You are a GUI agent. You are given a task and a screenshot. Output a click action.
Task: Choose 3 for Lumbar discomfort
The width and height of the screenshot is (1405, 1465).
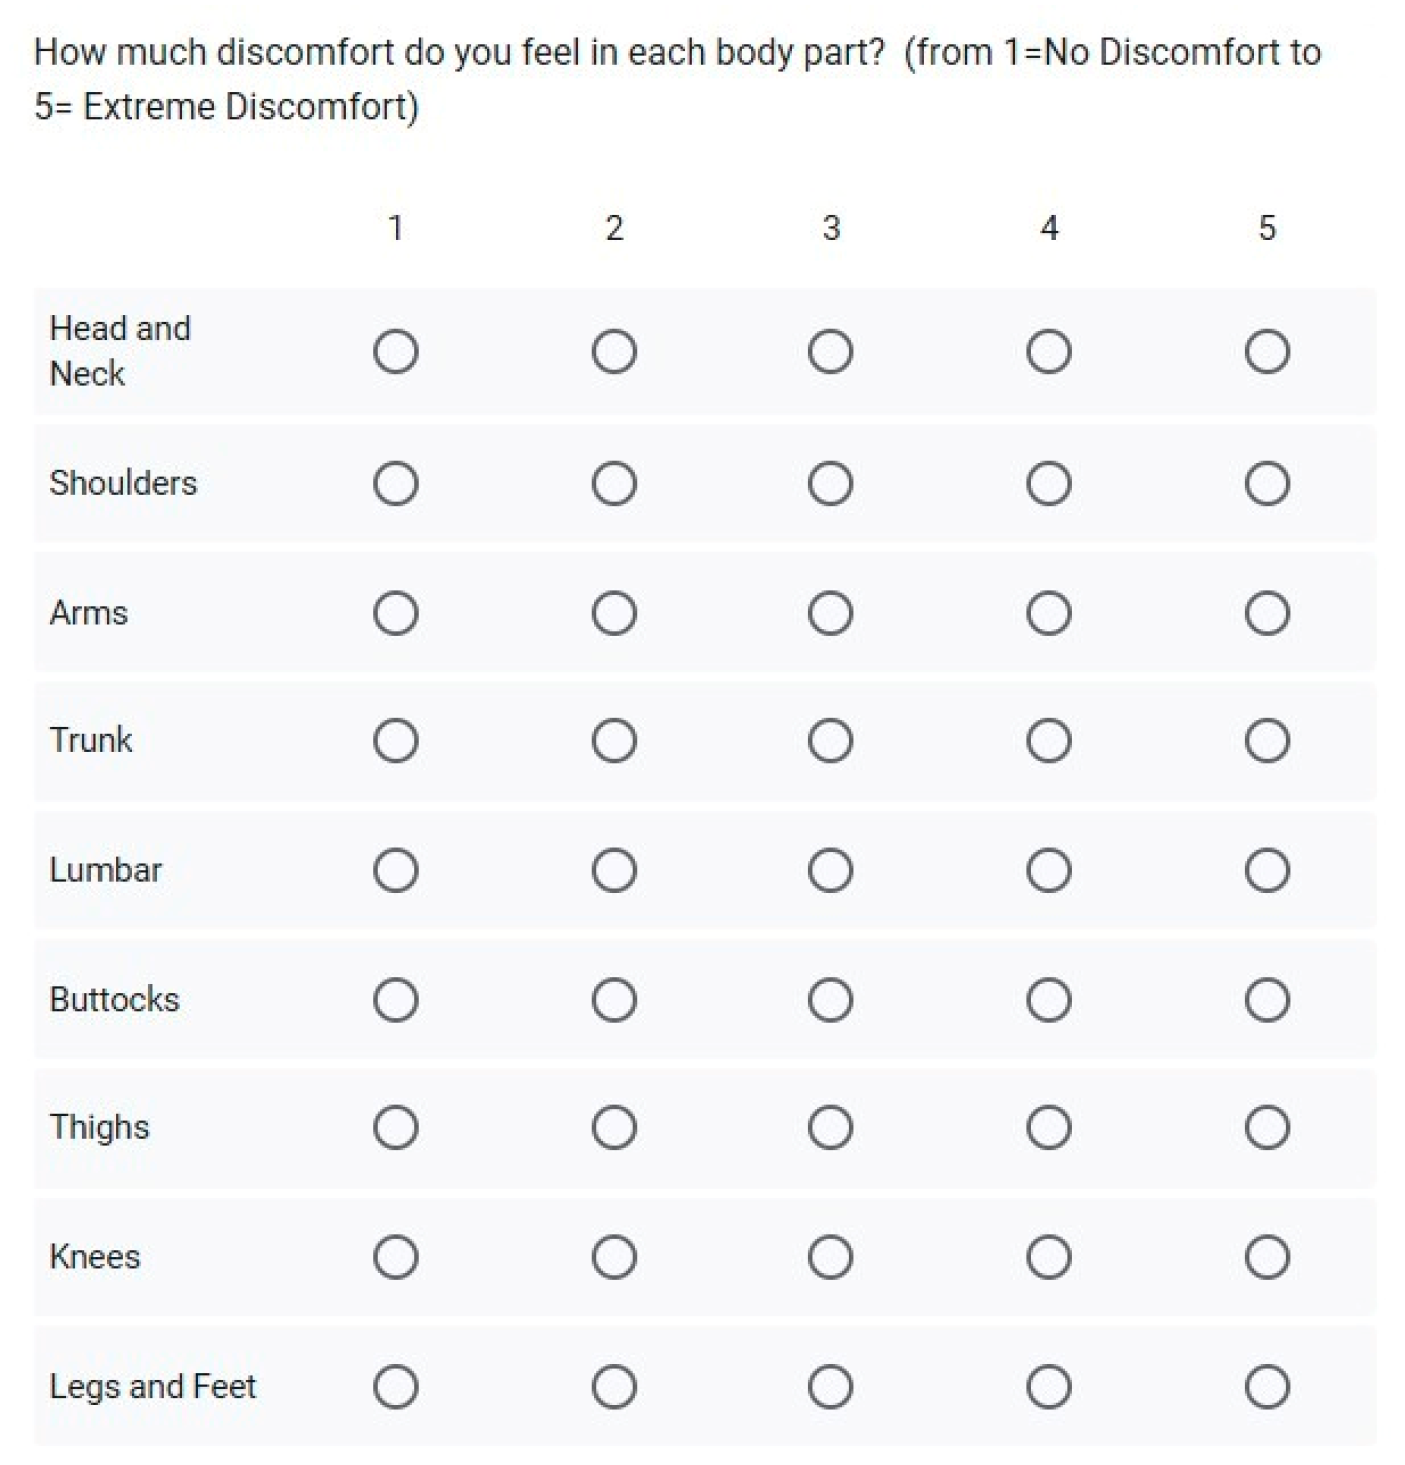tap(830, 870)
